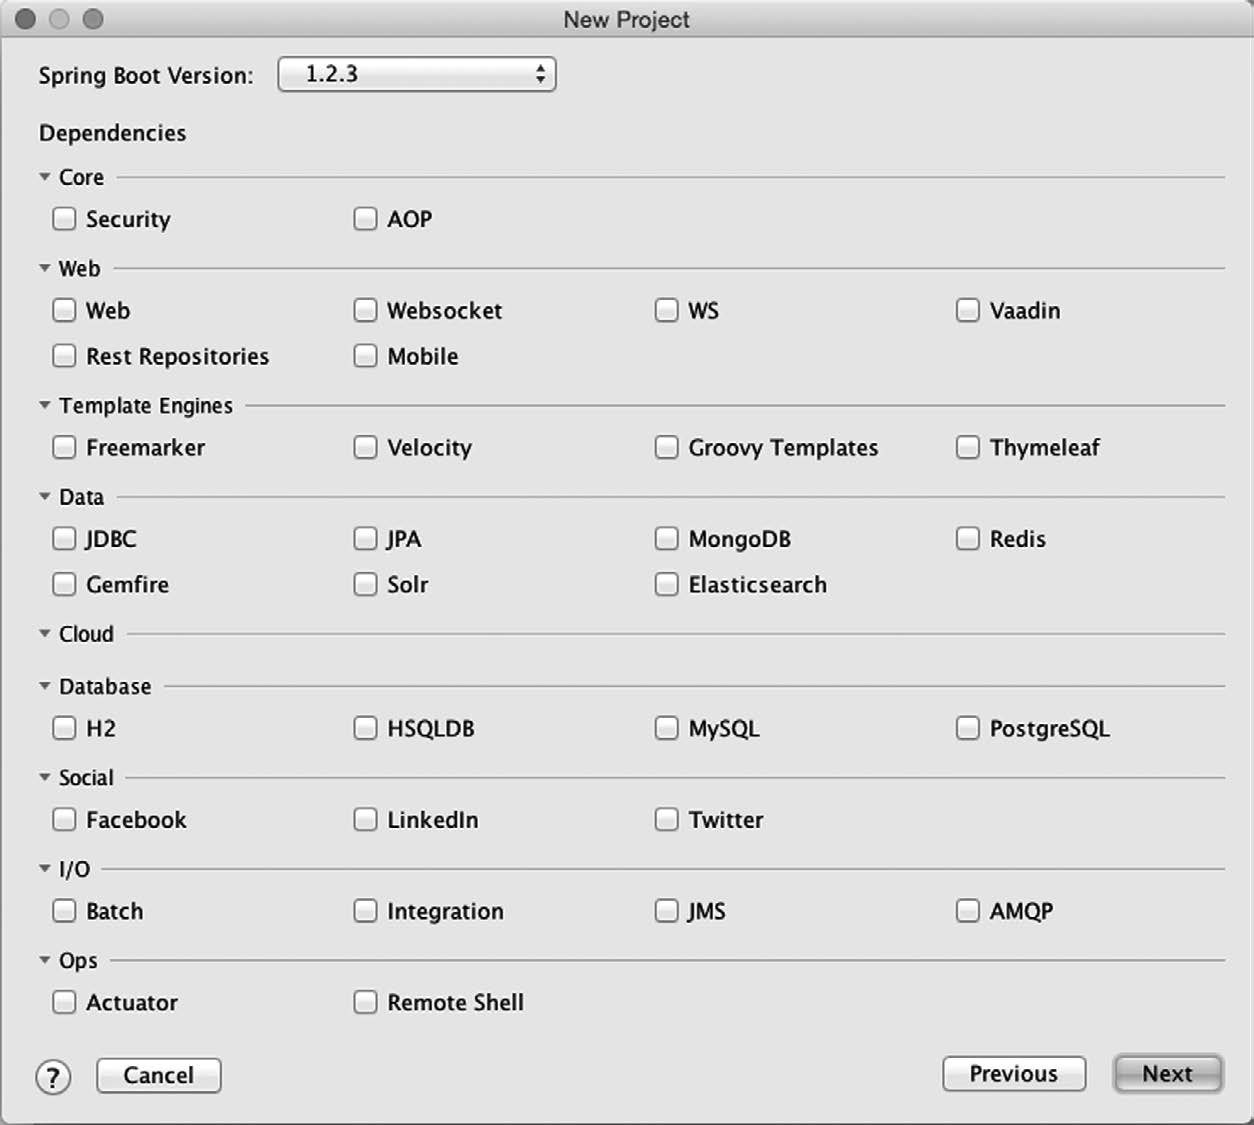Select the MongoDB checkbox
Image resolution: width=1254 pixels, height=1125 pixels.
click(x=666, y=539)
